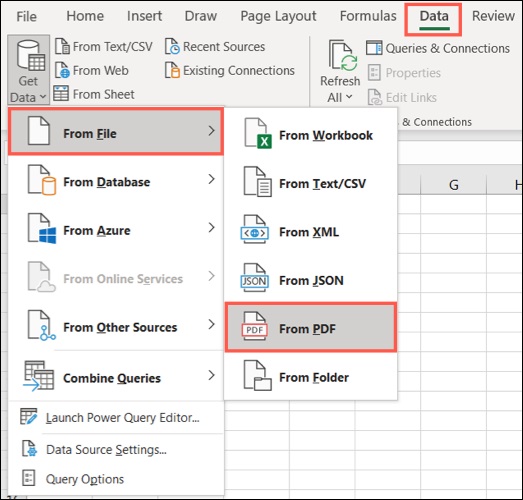The image size is (523, 500).
Task: Click Launch Power Query Editor icon
Action: click(29, 417)
